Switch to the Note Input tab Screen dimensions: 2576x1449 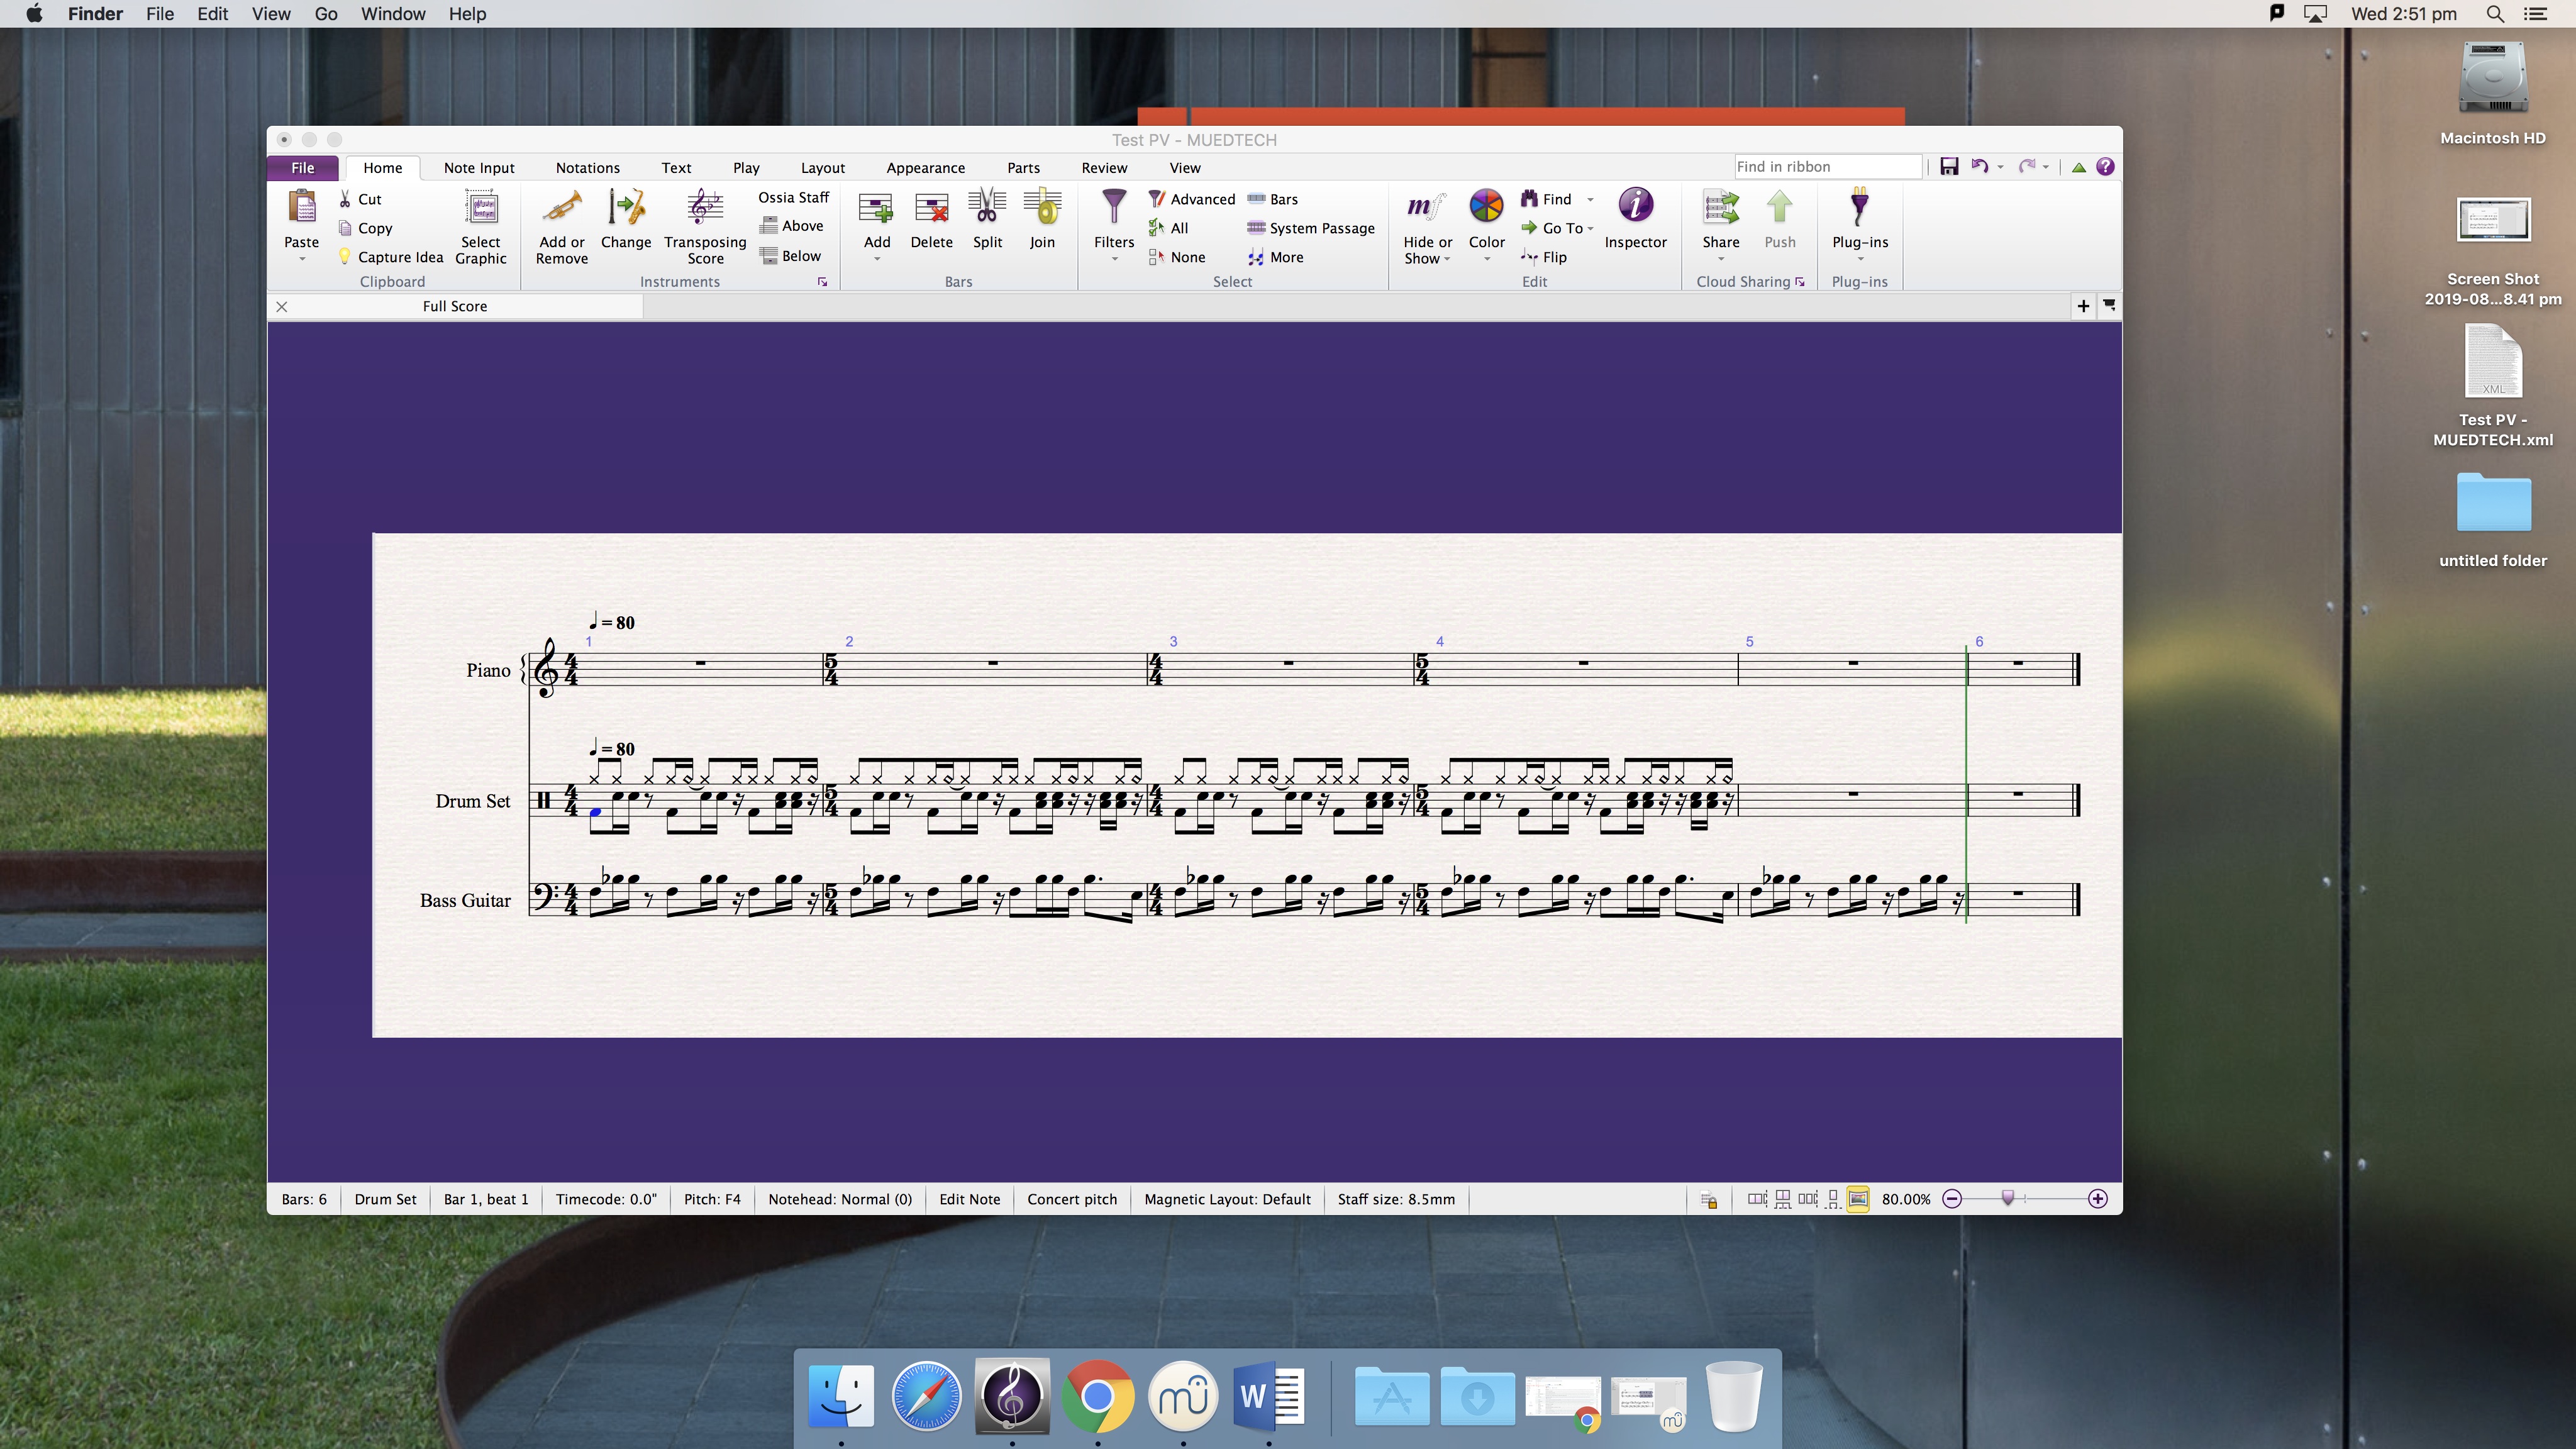[x=479, y=168]
